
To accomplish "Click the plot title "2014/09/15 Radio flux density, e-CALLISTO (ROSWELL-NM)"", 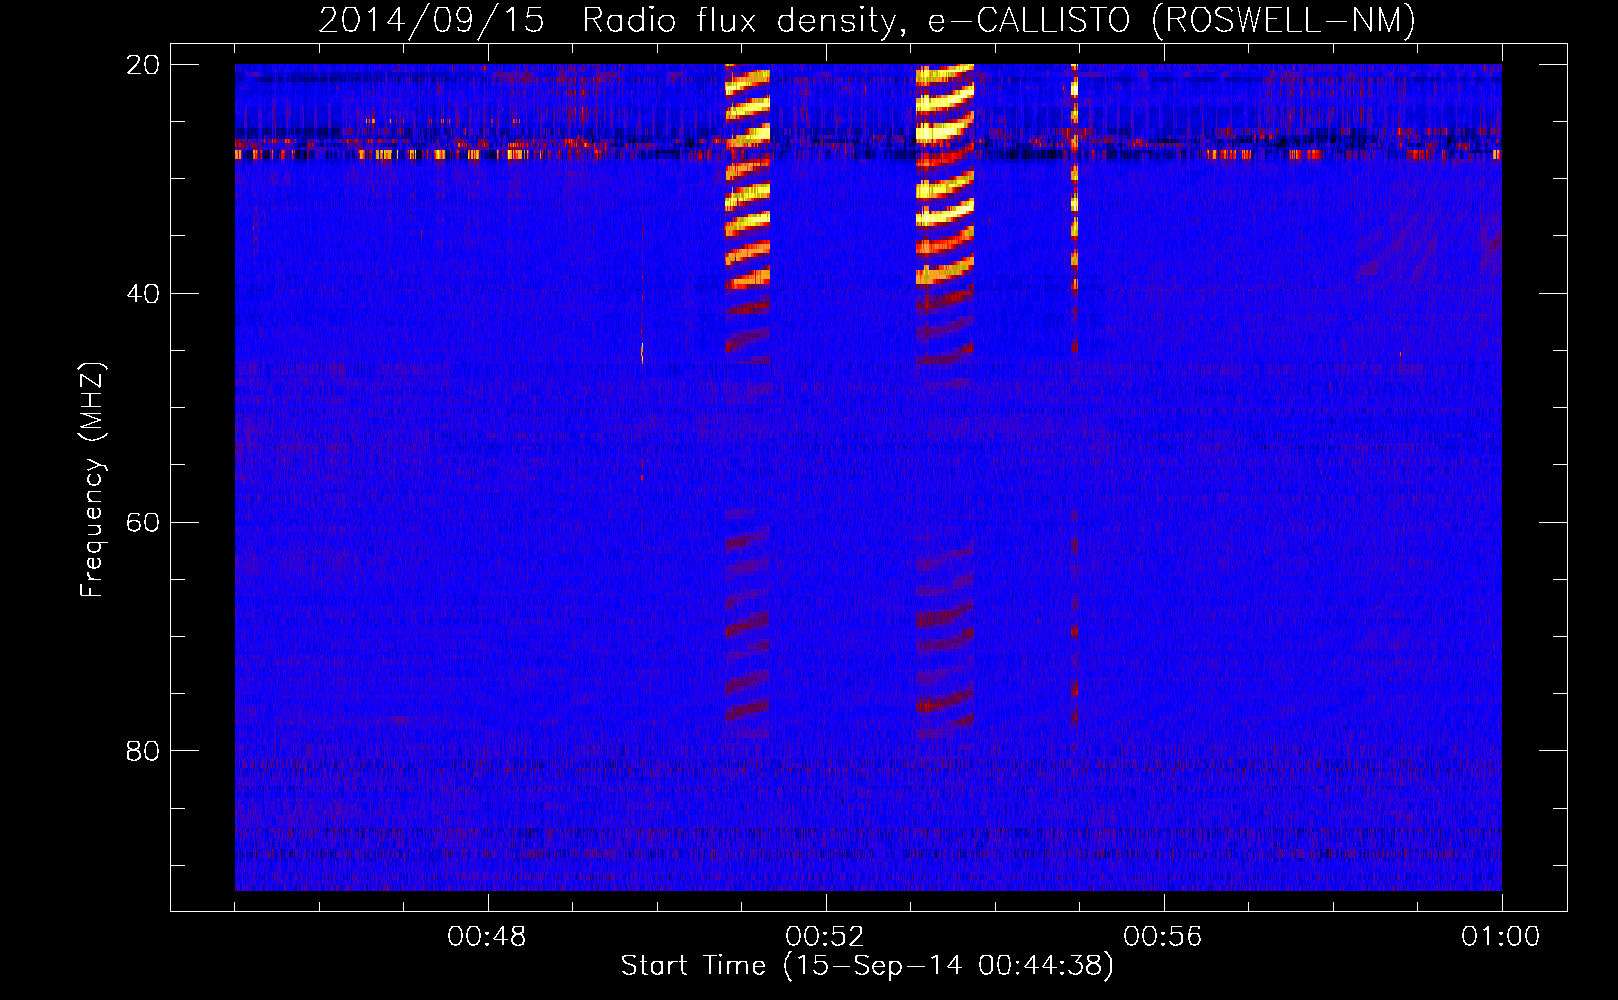I will point(867,20).
